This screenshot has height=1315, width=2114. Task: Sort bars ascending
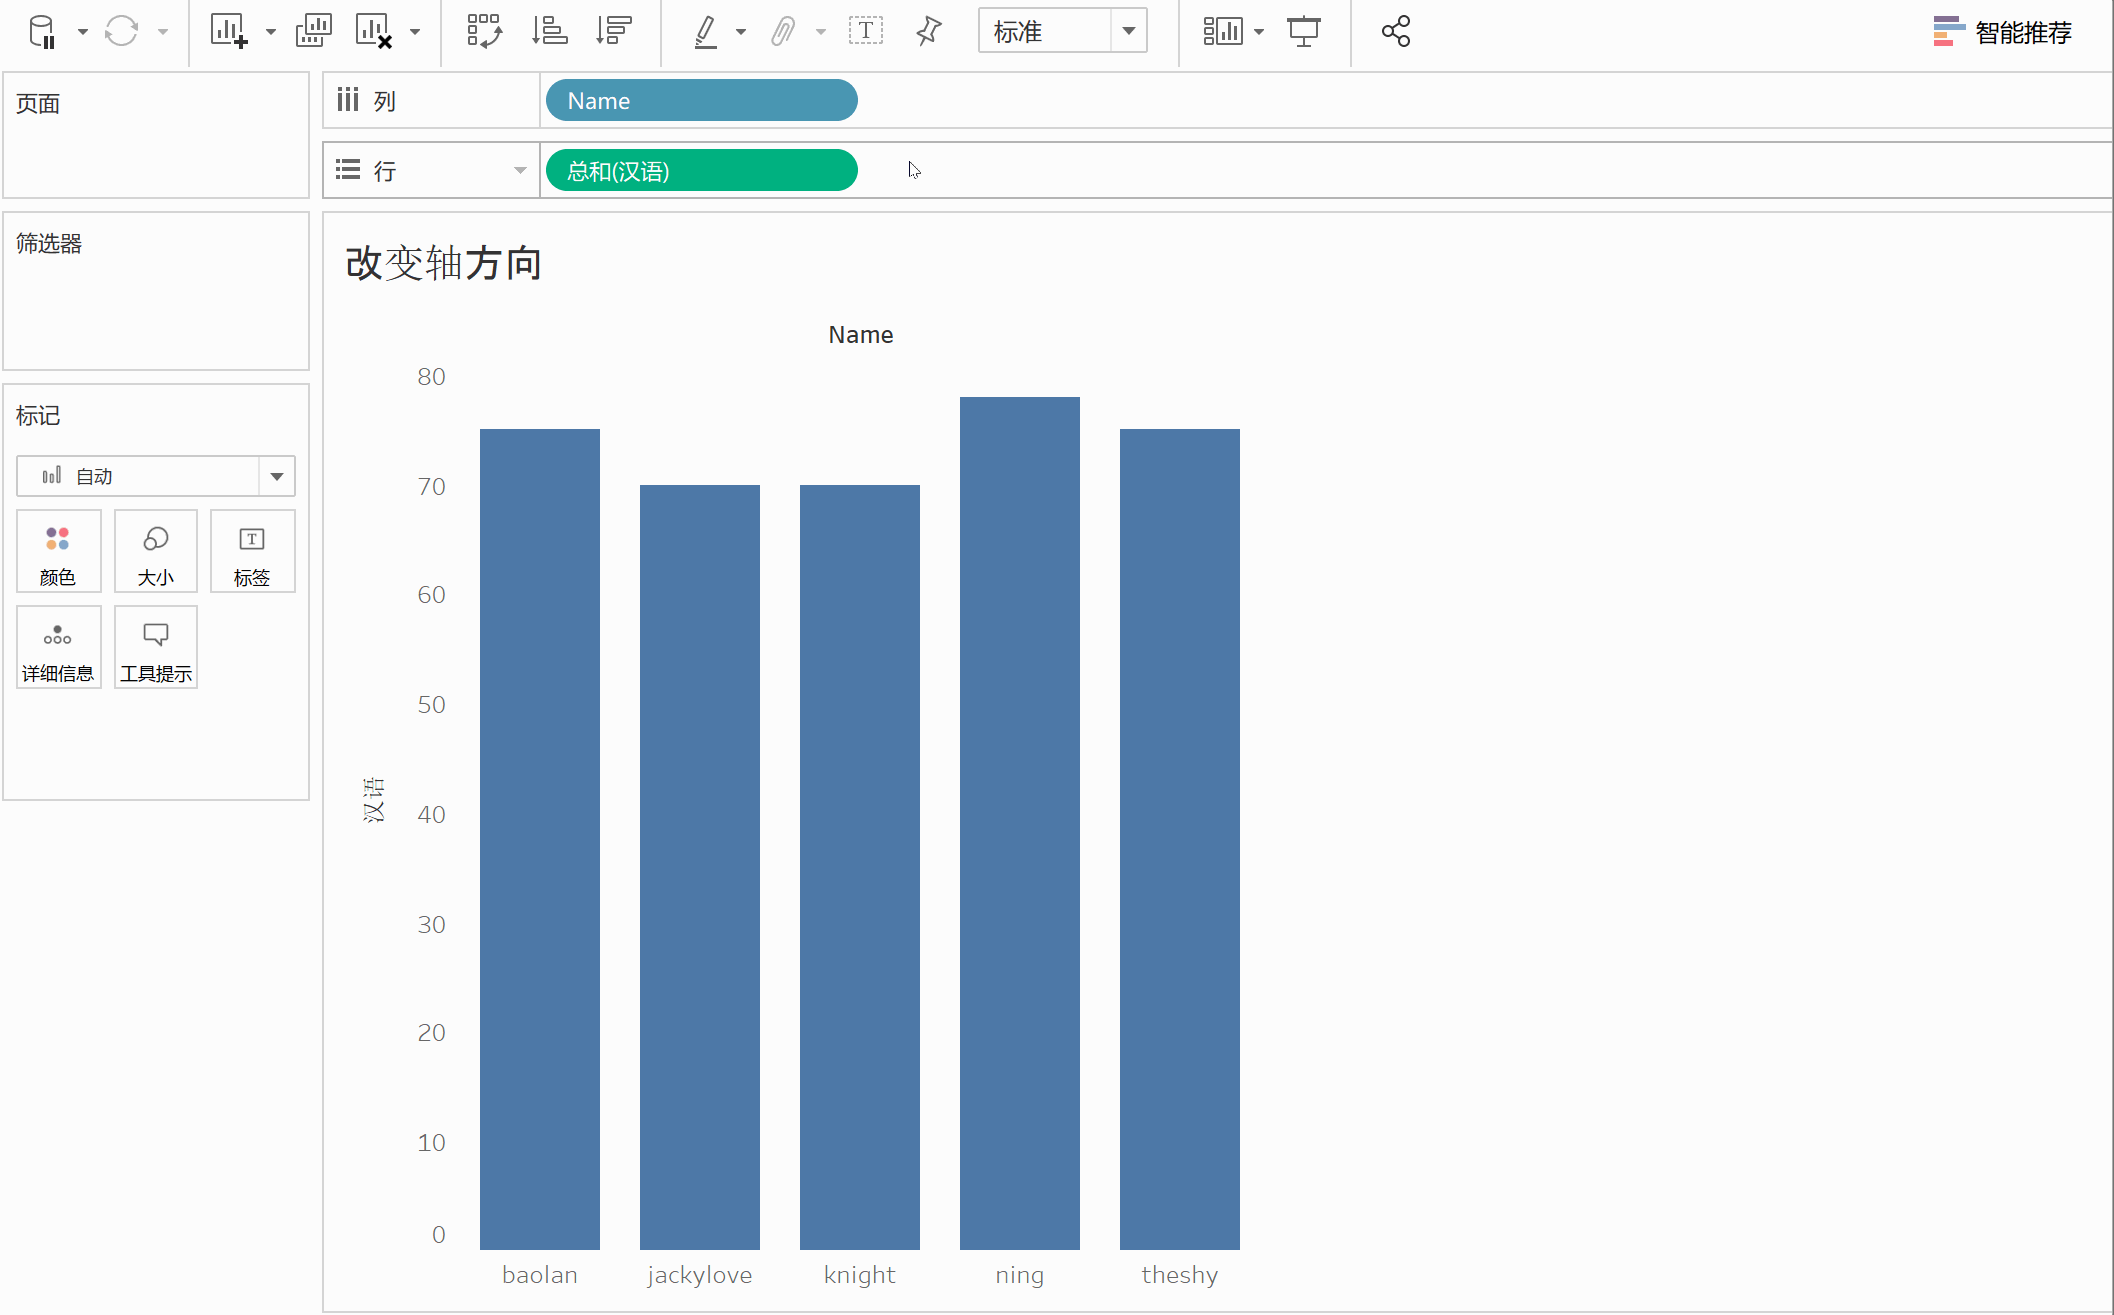click(549, 32)
